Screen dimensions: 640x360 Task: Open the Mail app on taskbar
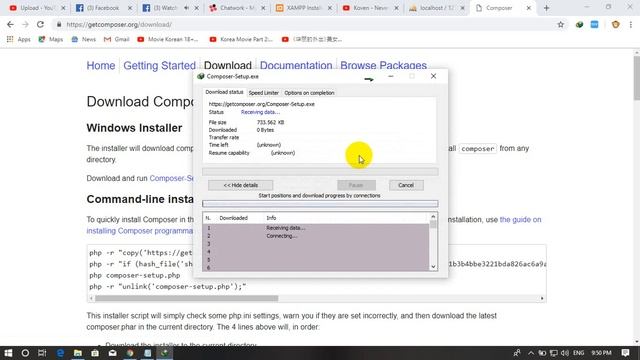click(x=113, y=353)
